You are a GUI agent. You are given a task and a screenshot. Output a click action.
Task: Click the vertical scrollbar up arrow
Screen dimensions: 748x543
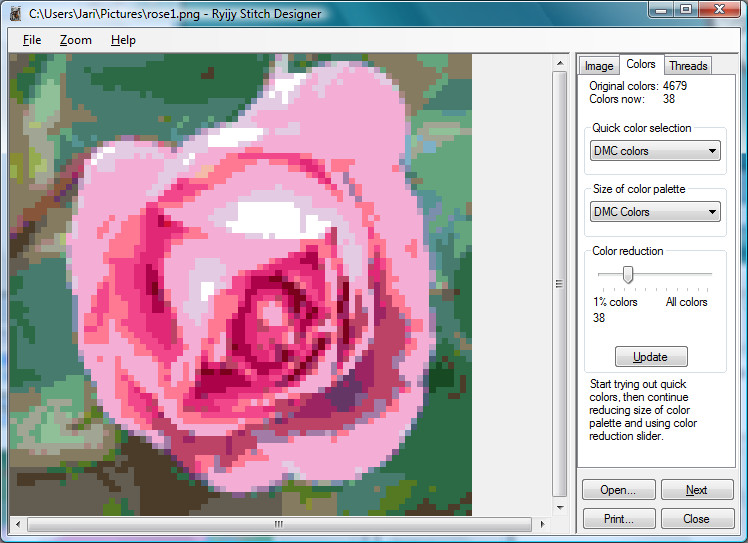click(560, 63)
